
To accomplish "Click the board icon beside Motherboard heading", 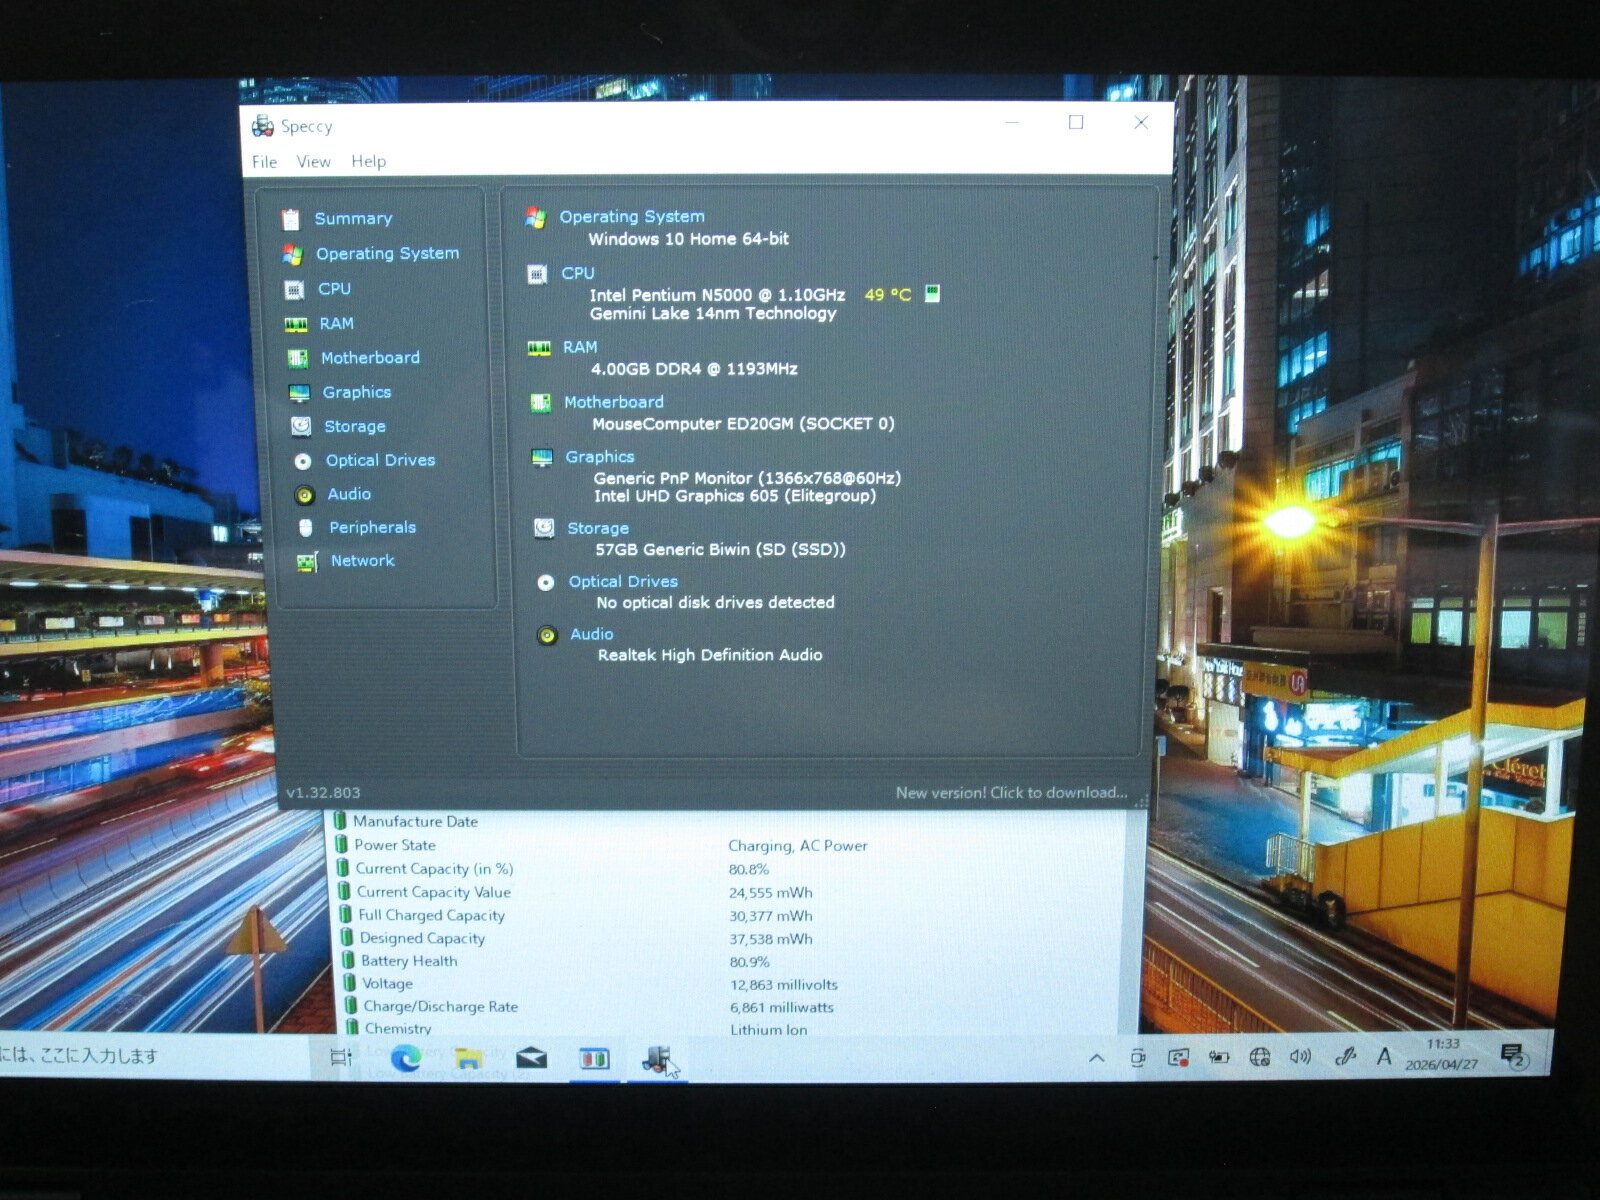I will coord(541,403).
